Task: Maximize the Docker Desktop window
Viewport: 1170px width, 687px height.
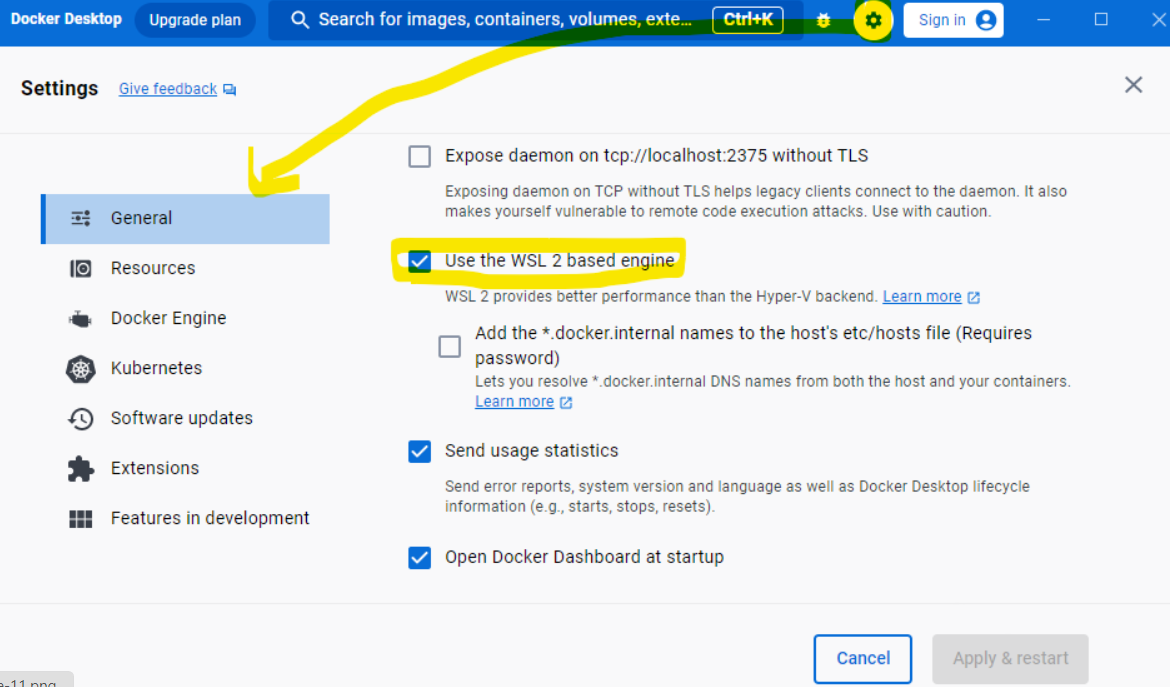Action: (1101, 20)
